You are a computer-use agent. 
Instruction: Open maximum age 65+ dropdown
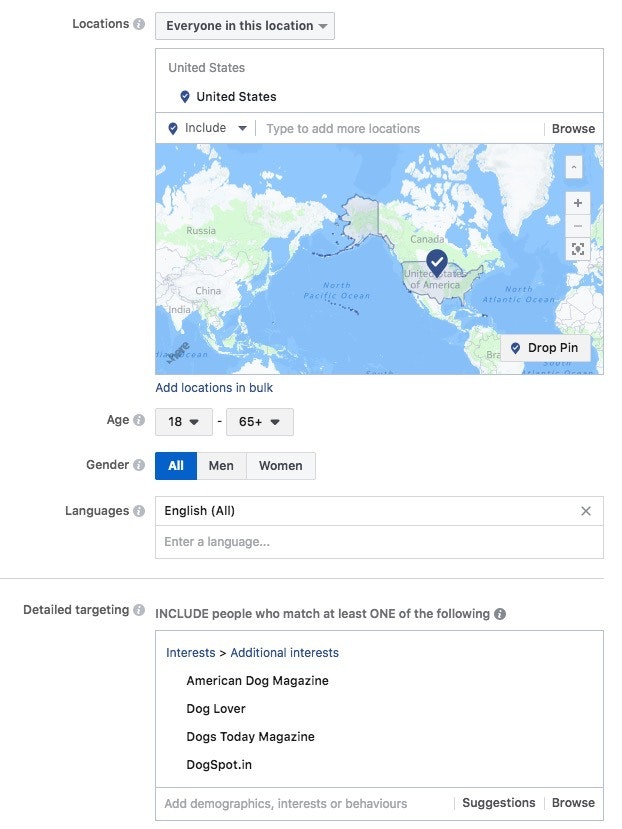pyautogui.click(x=260, y=422)
